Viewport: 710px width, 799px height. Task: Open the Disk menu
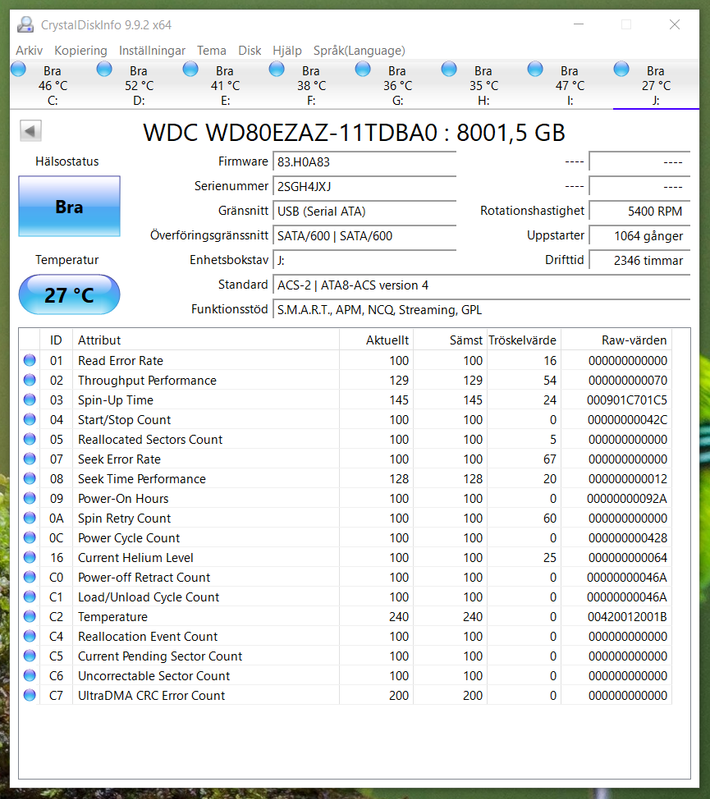coord(250,50)
